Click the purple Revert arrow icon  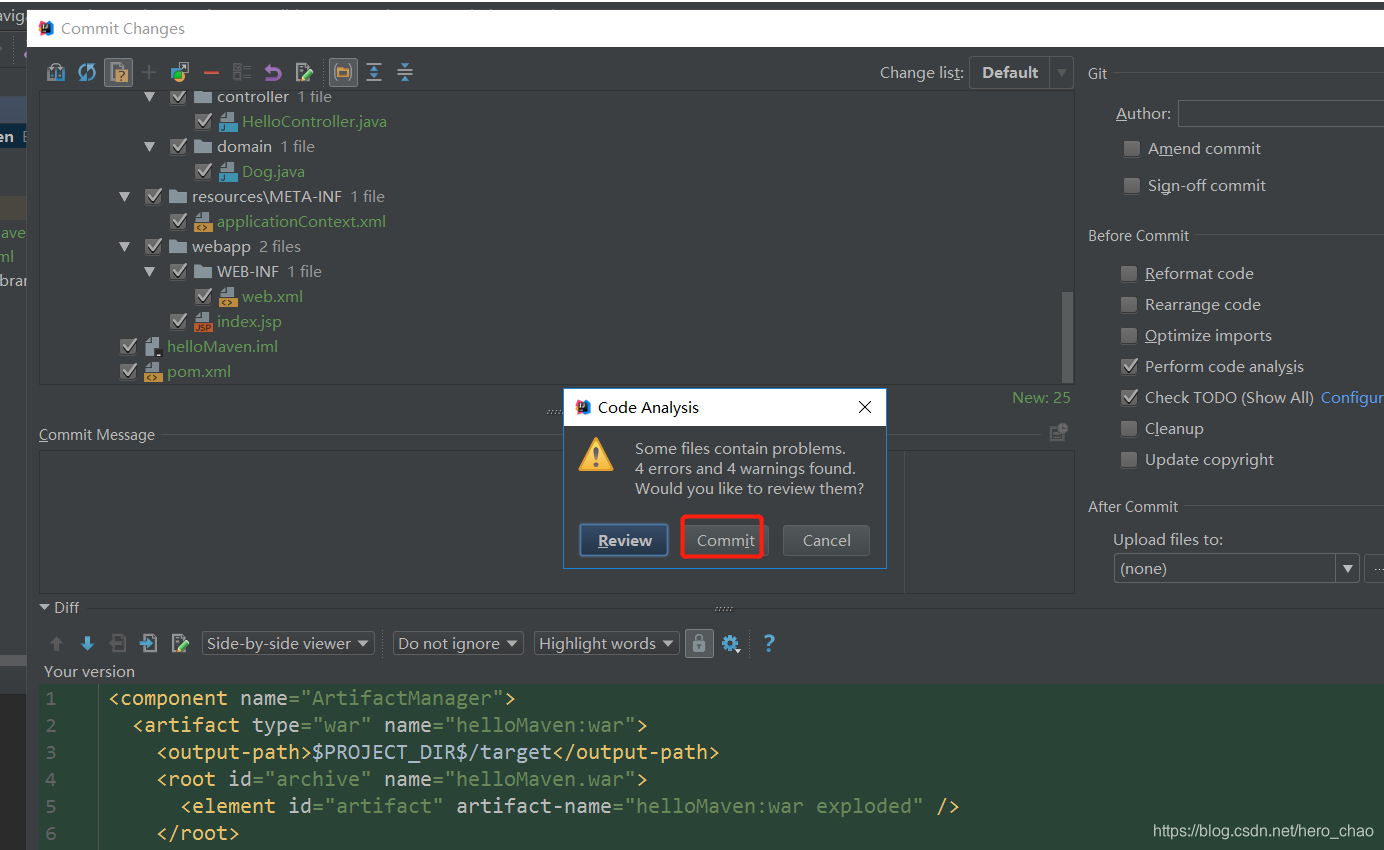(x=273, y=72)
